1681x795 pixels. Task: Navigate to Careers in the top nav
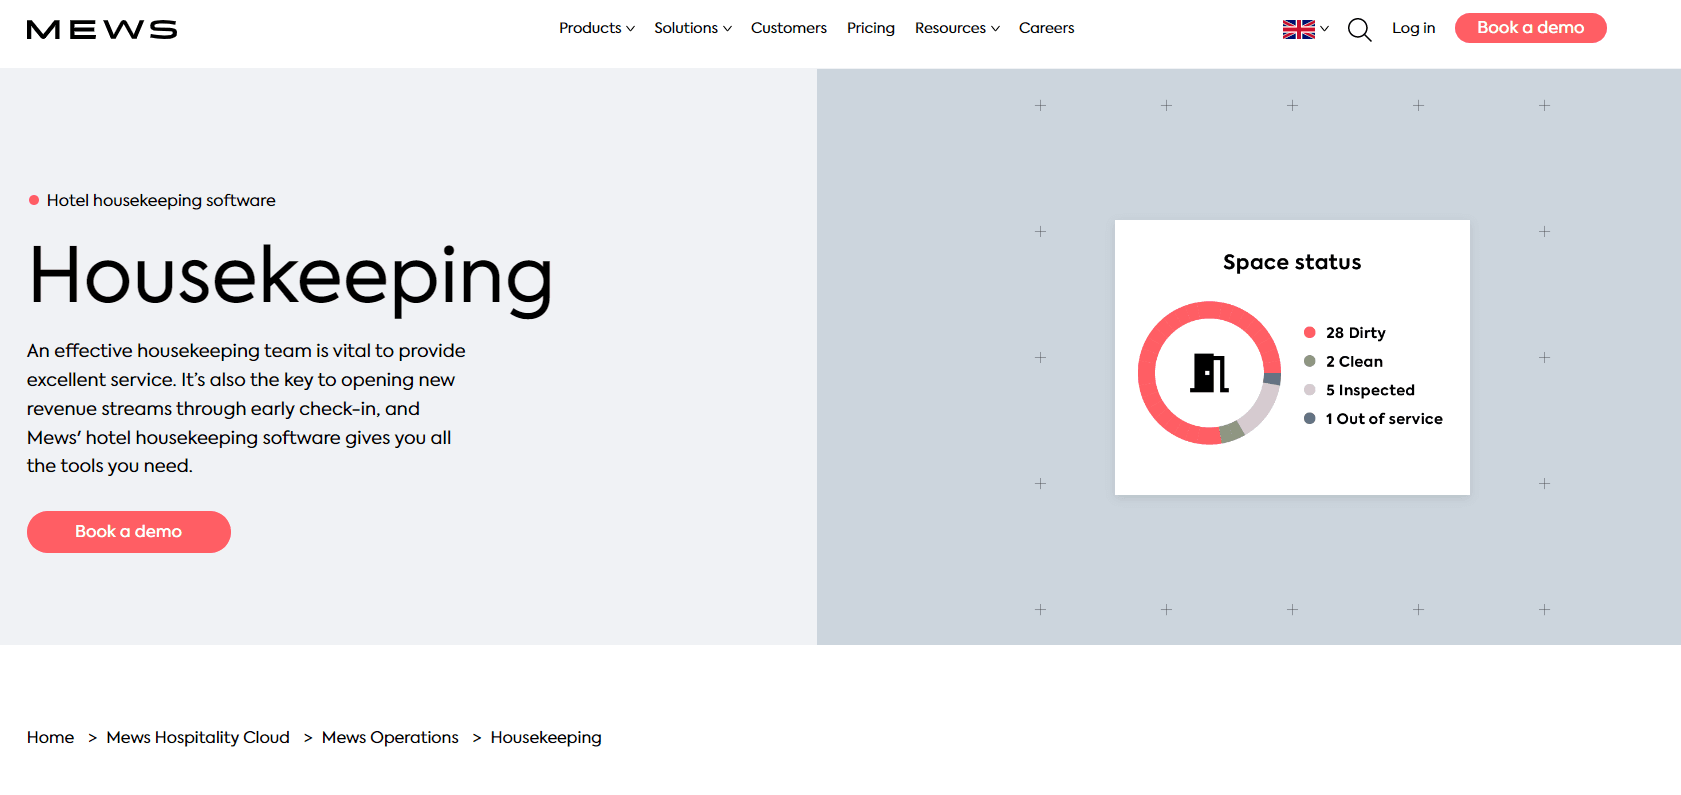click(x=1046, y=28)
